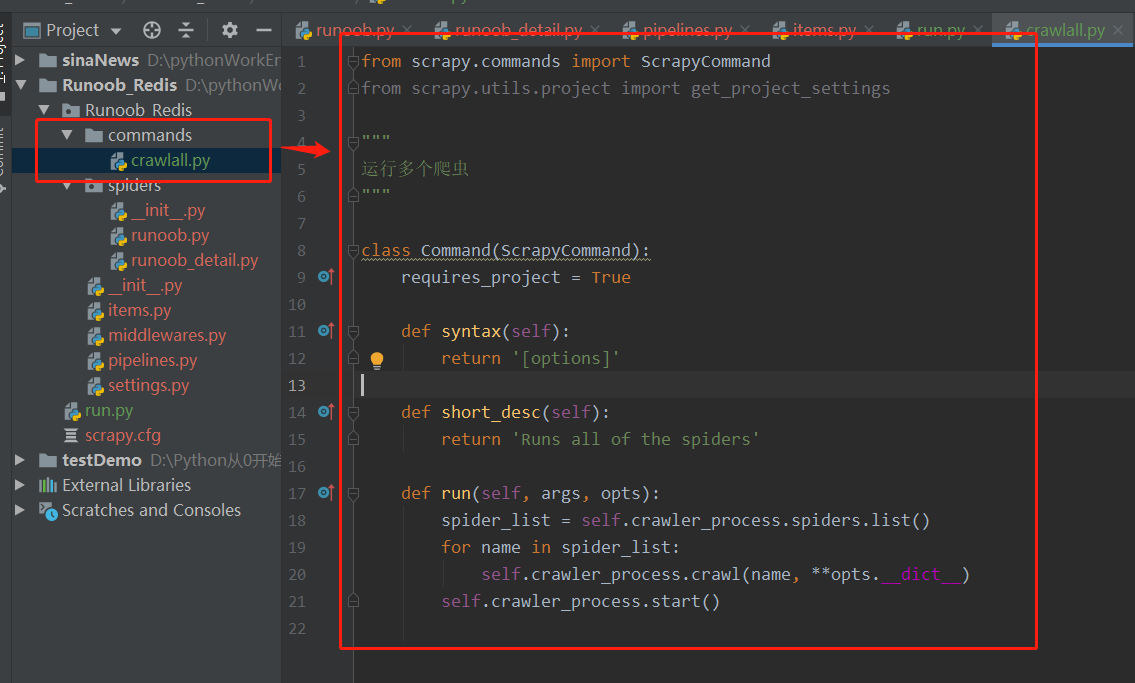Open runoob_detail.py in the tree

coord(184,260)
